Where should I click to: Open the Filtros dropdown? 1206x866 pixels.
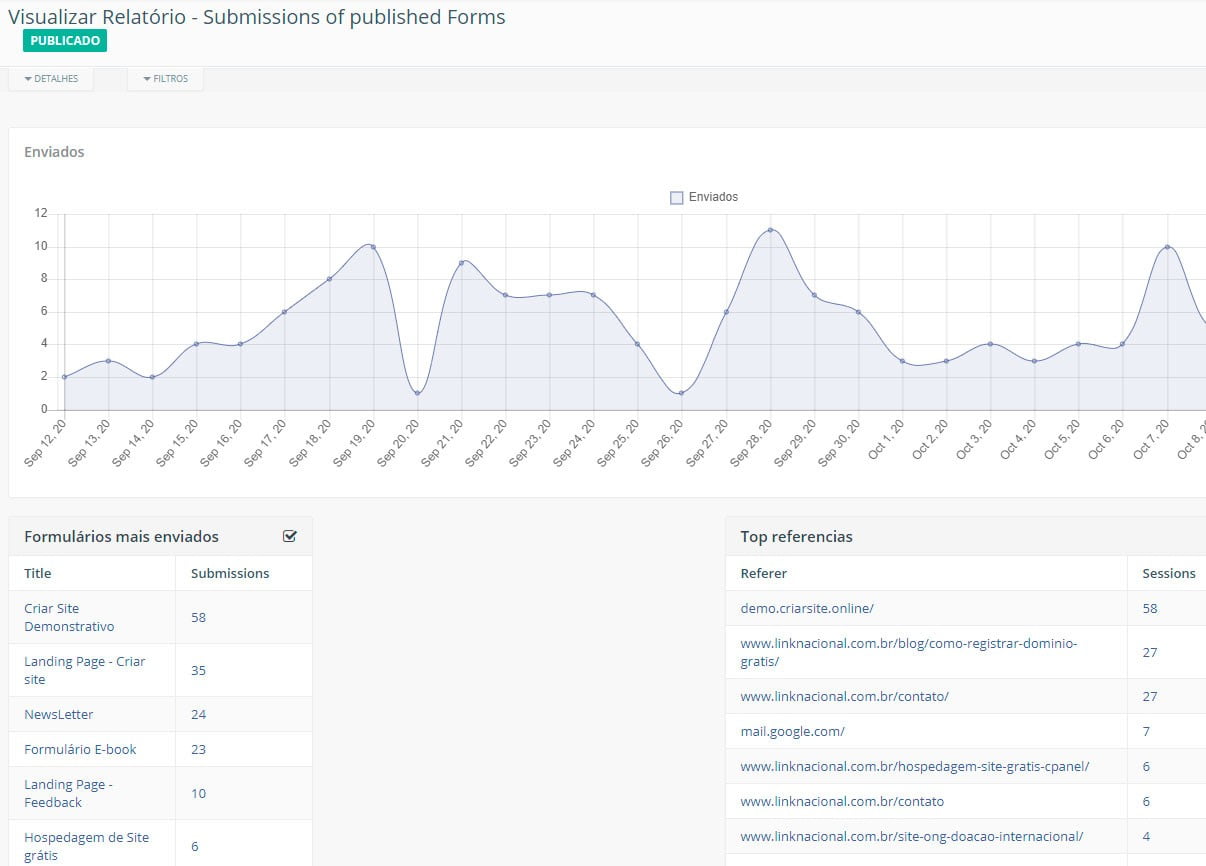pyautogui.click(x=165, y=79)
